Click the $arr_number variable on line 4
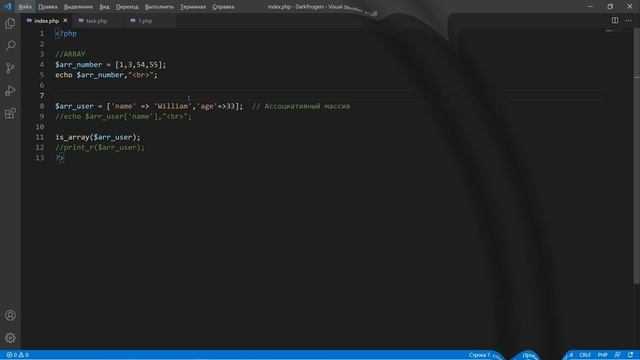This screenshot has height=360, width=640. 79,64
